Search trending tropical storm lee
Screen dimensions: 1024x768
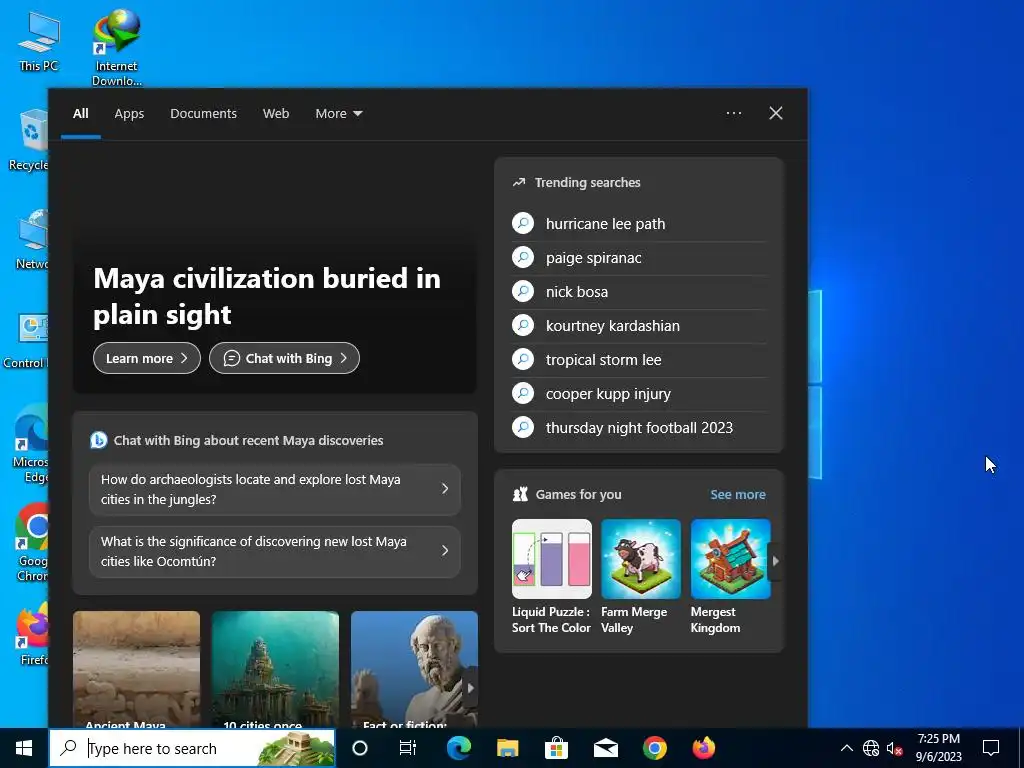[639, 360]
